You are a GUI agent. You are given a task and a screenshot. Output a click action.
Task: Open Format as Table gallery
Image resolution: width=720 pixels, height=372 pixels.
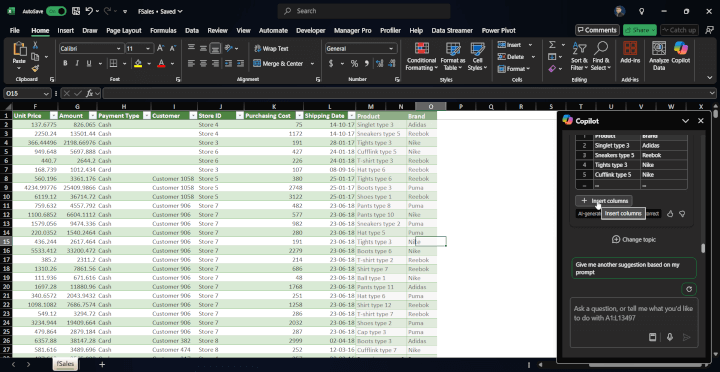point(453,56)
